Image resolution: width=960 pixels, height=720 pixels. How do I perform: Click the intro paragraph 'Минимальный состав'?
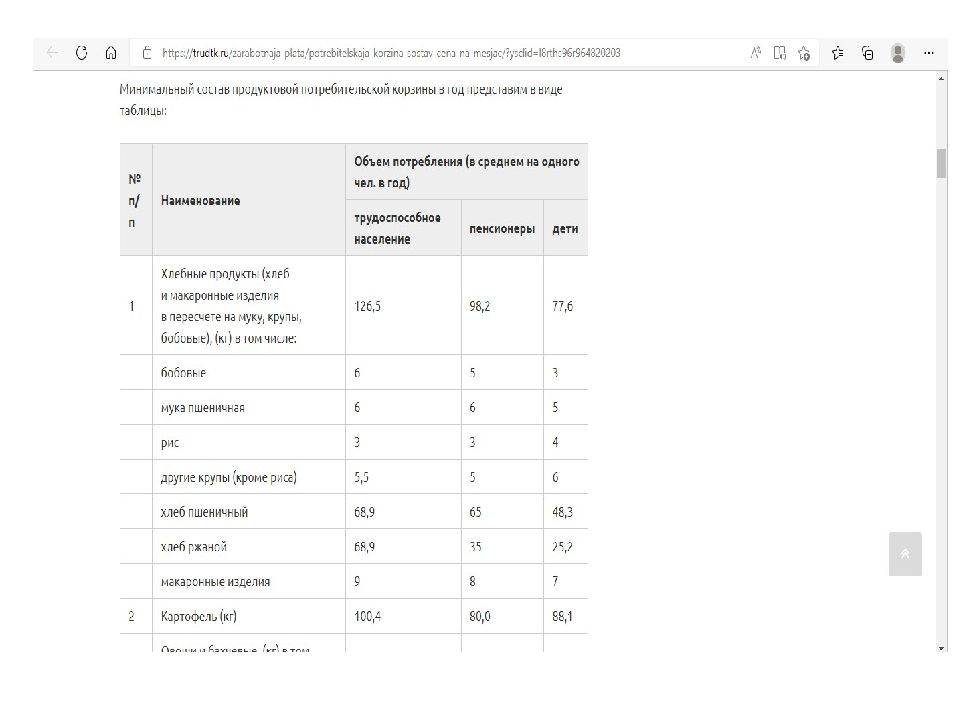340,100
